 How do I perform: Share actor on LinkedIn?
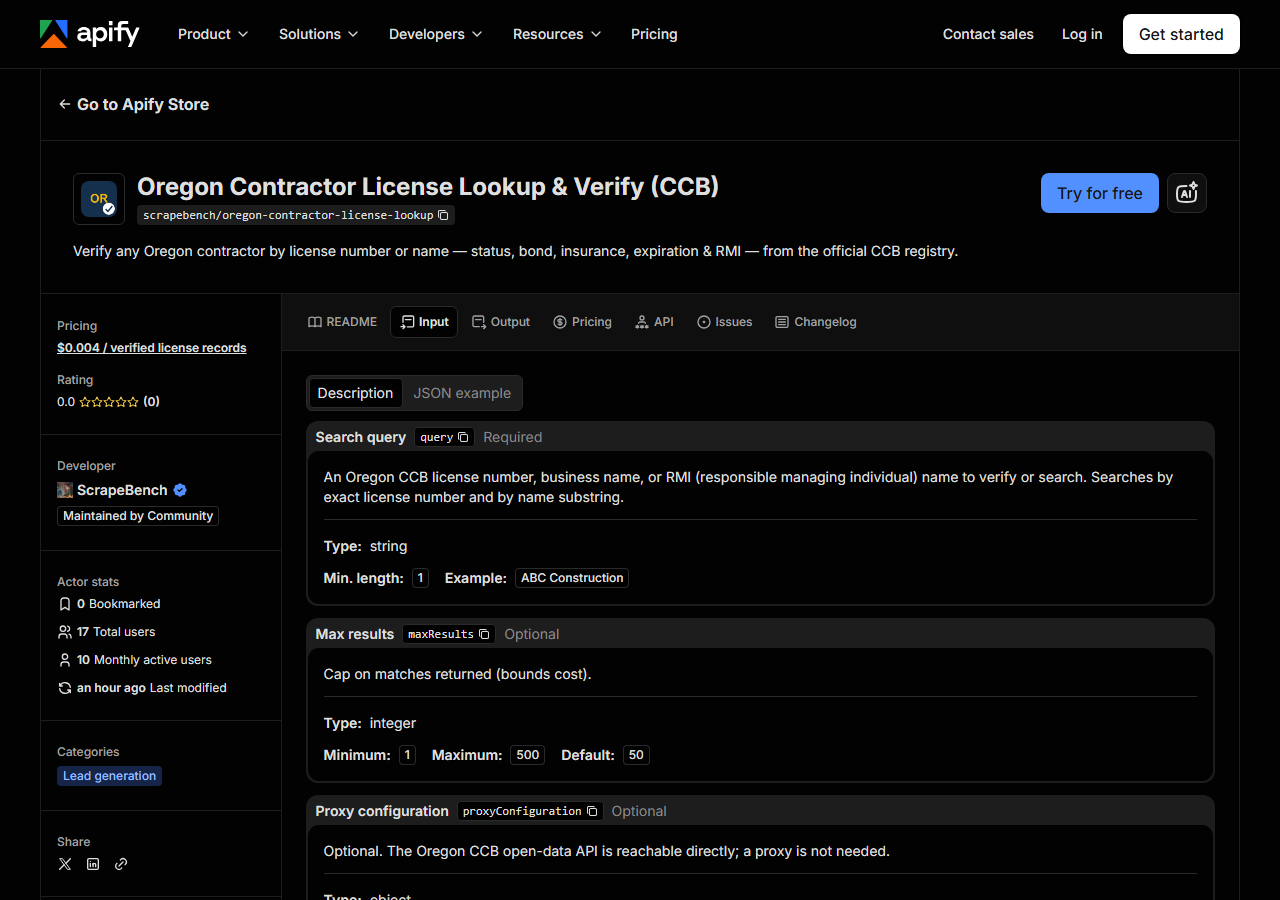pyautogui.click(x=93, y=864)
